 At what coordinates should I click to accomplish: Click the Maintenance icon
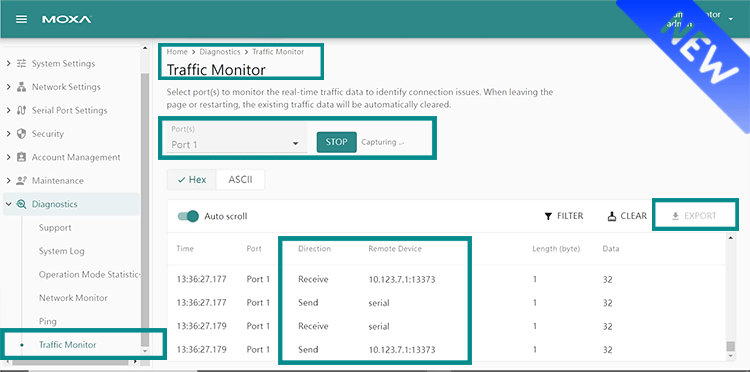pos(22,181)
